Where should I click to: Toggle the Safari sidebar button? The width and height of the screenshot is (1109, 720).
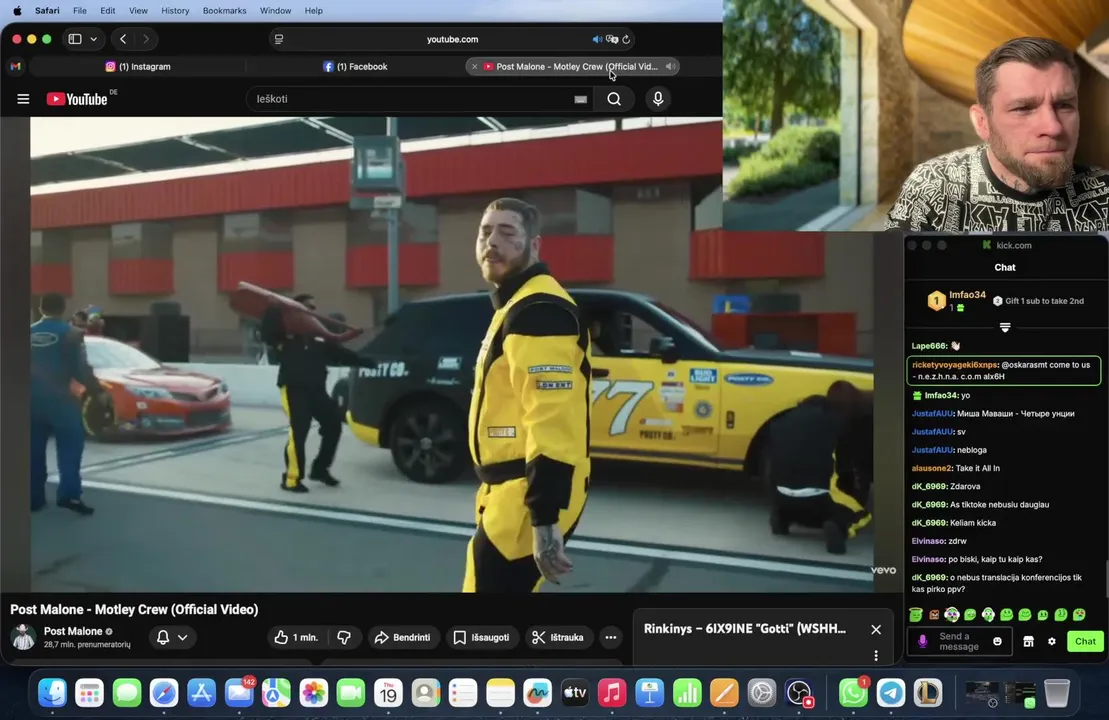[75, 39]
